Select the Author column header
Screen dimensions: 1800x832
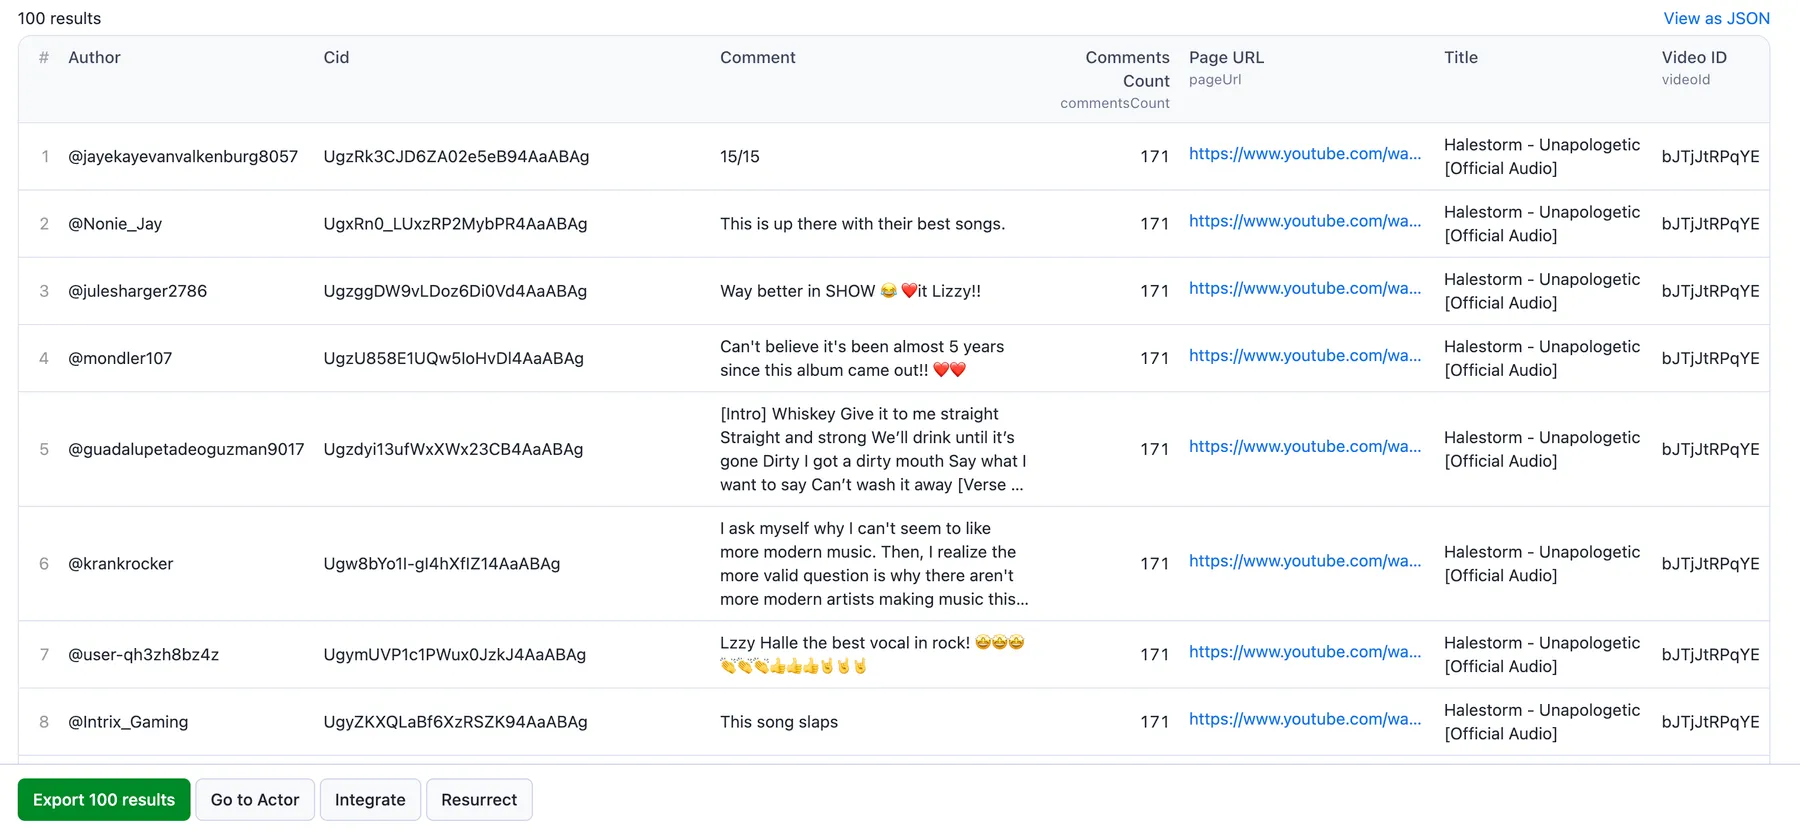point(94,58)
